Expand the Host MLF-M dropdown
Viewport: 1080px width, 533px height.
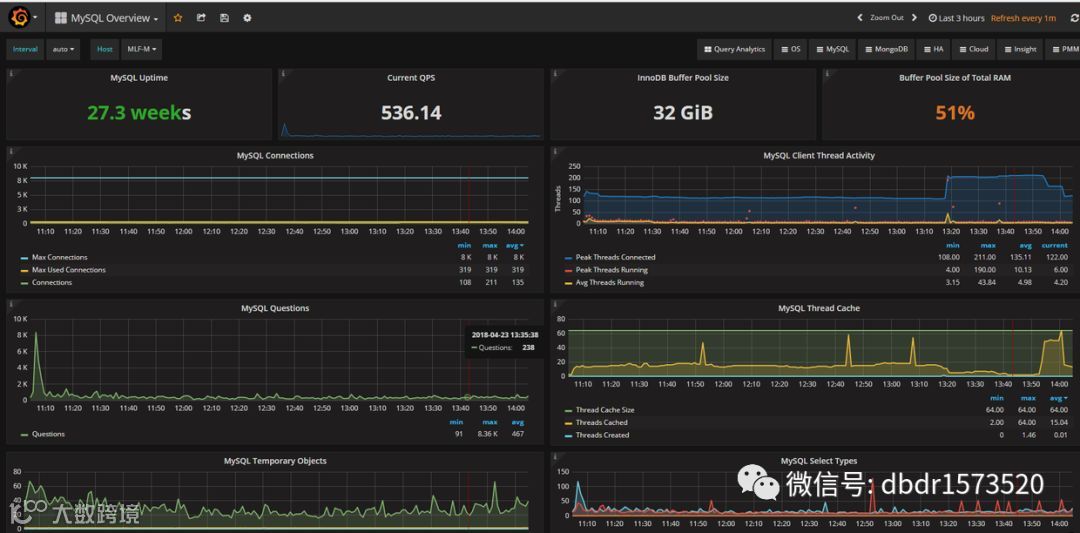[142, 49]
